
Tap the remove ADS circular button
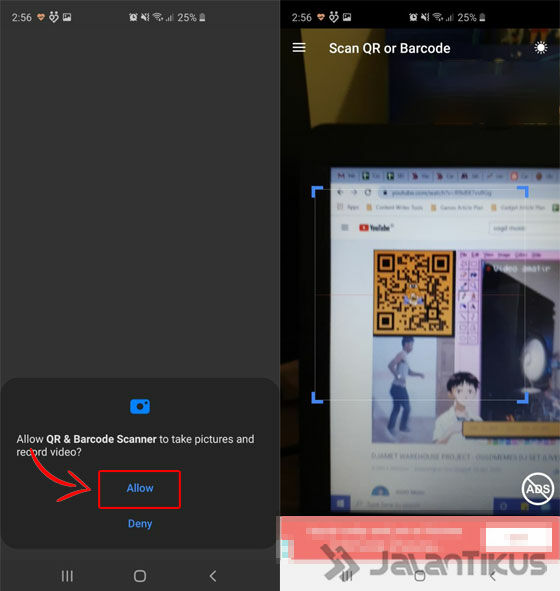(x=537, y=489)
